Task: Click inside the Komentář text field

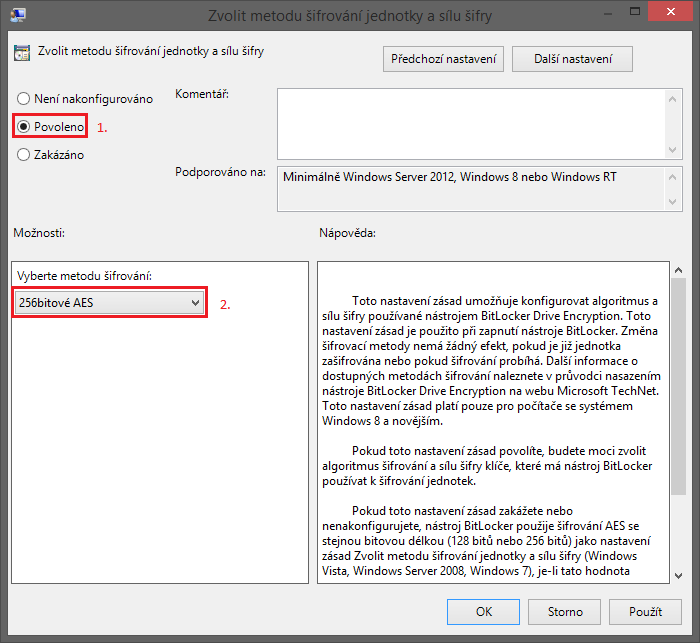Action: click(471, 124)
